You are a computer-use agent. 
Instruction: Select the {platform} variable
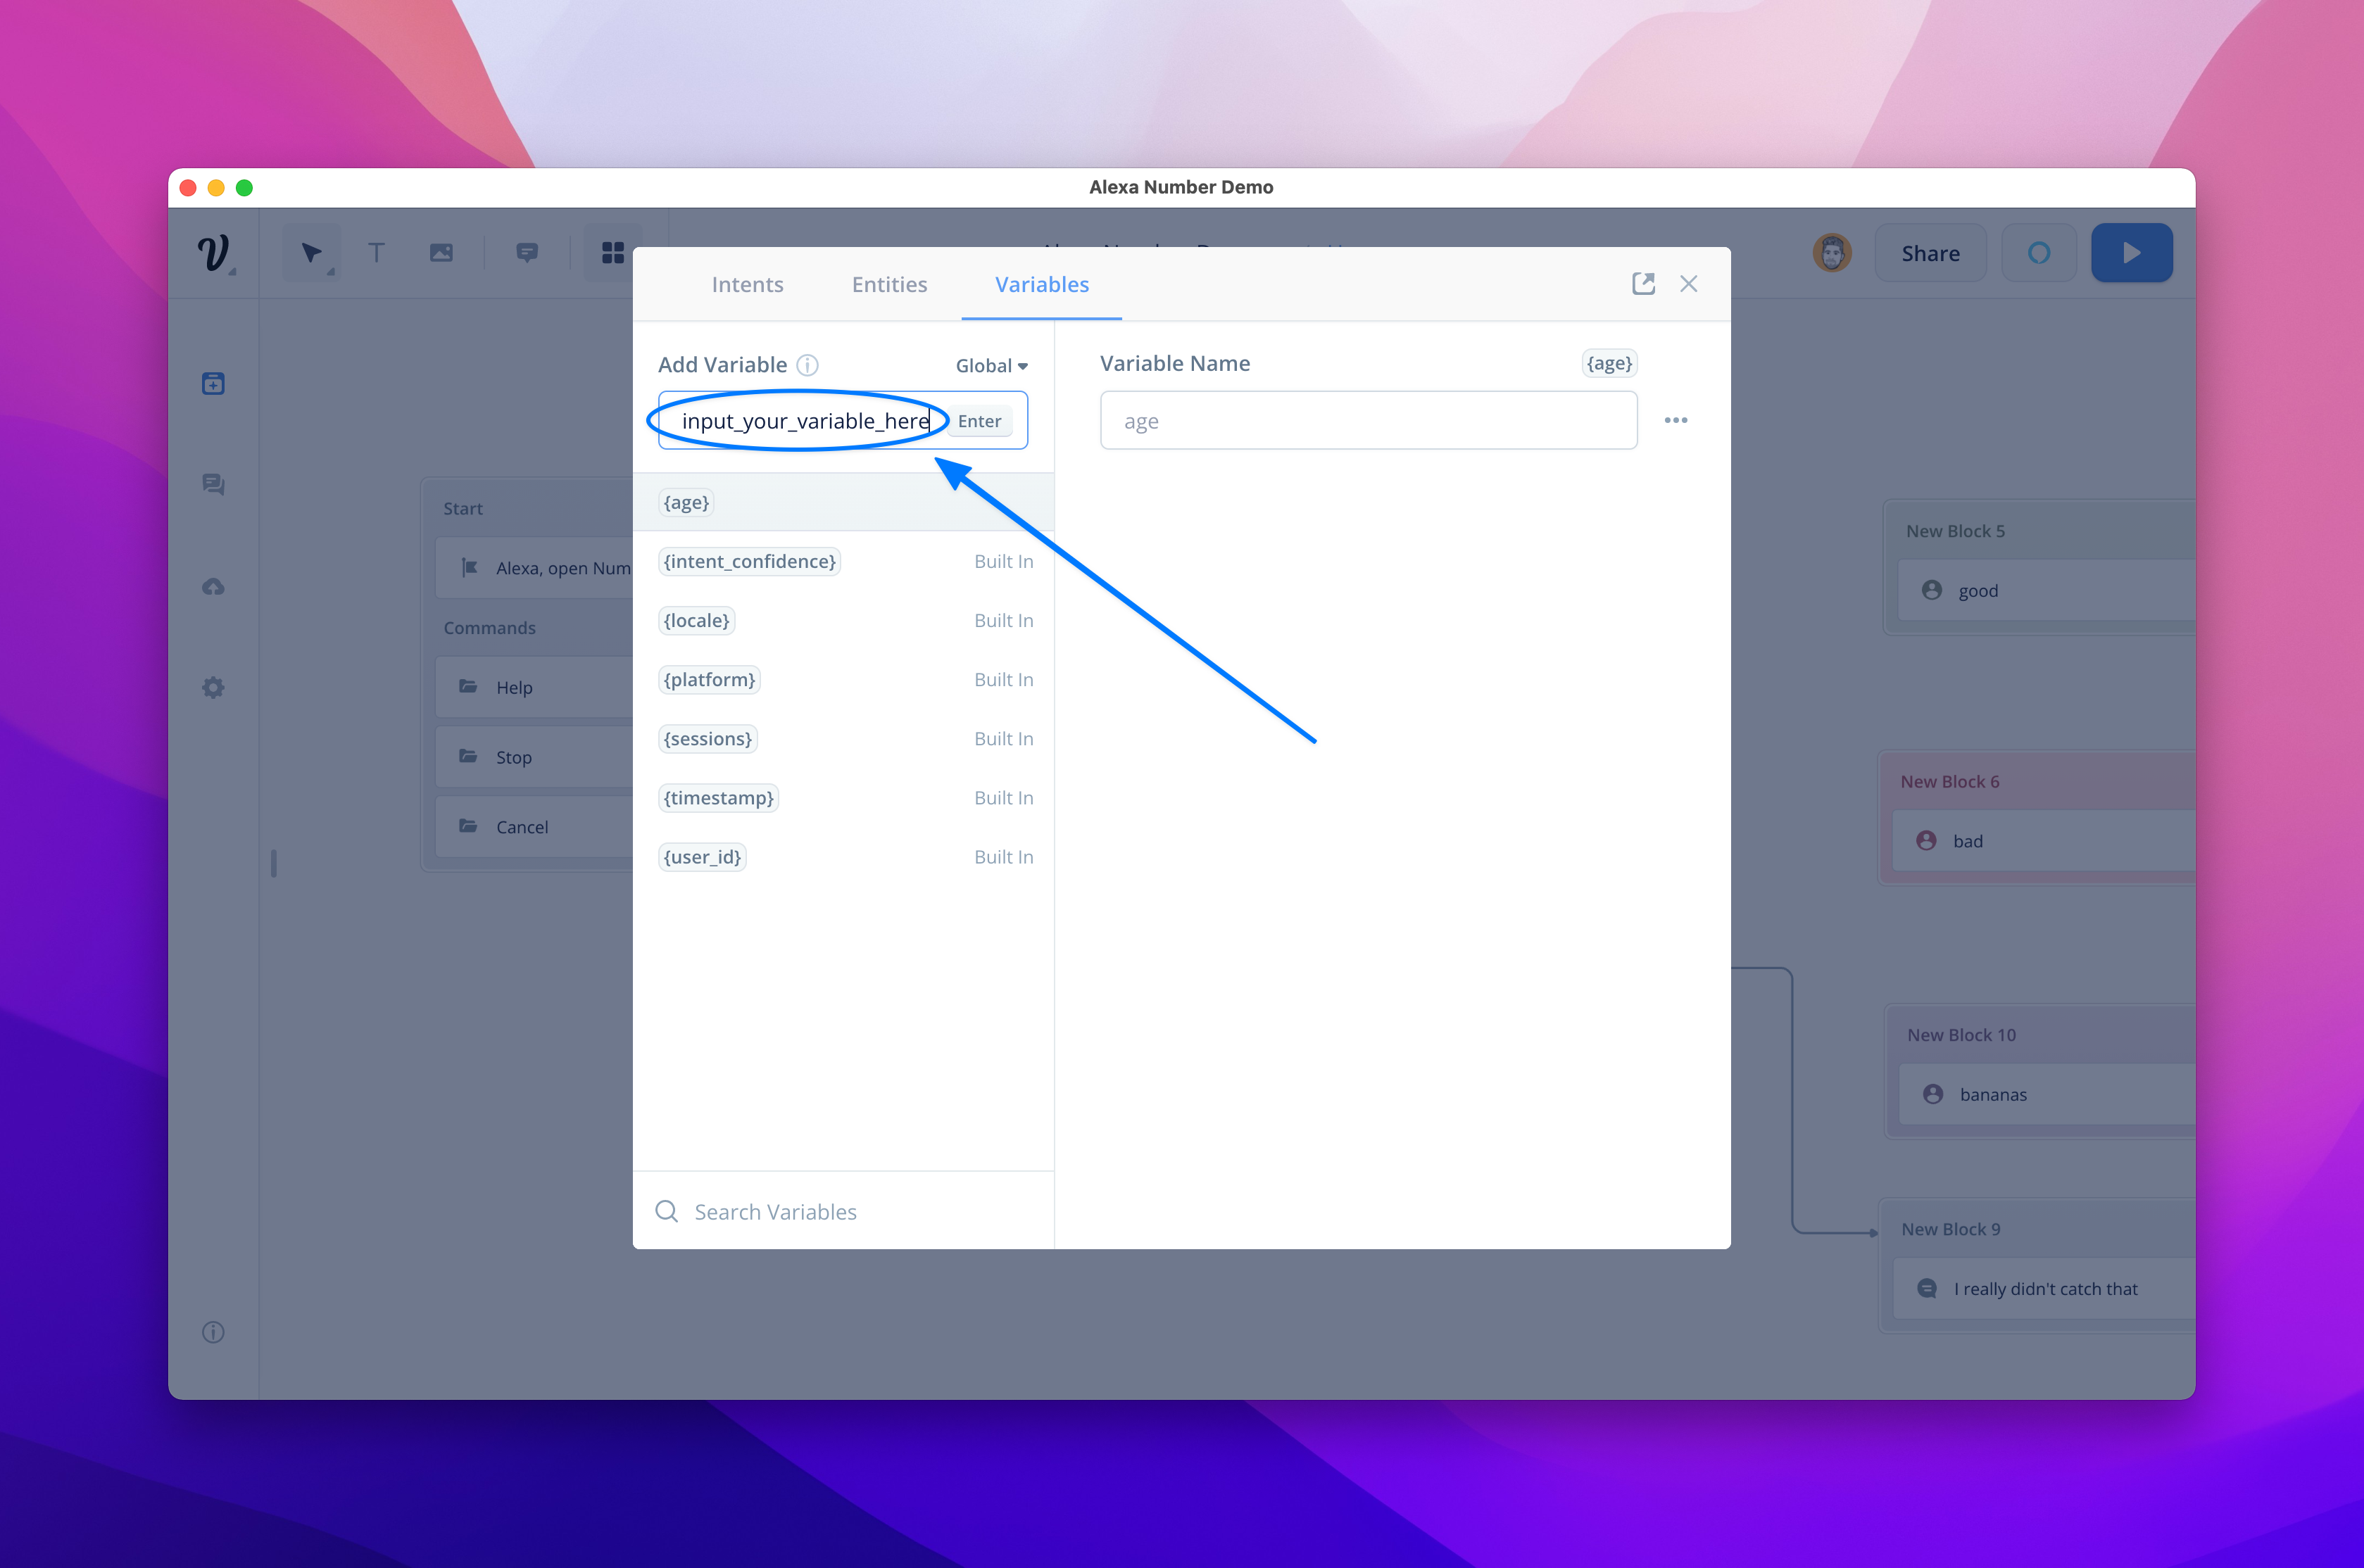tap(843, 679)
